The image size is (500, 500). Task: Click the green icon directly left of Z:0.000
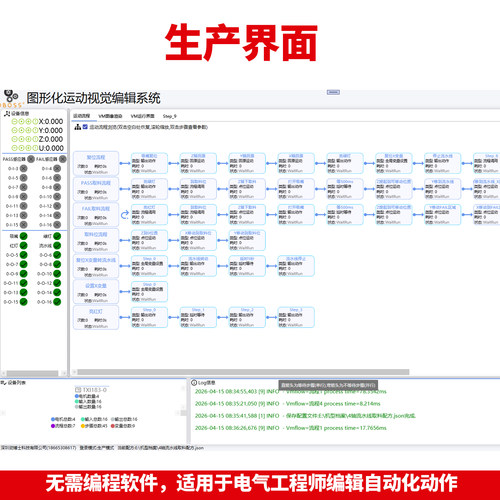[x=35, y=139]
